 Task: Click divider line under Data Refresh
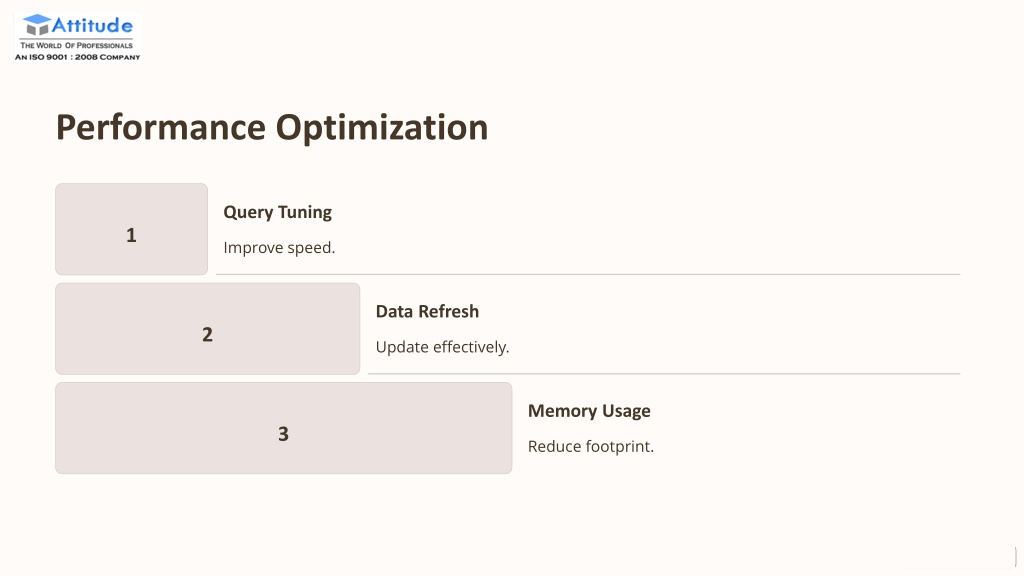pyautogui.click(x=664, y=374)
